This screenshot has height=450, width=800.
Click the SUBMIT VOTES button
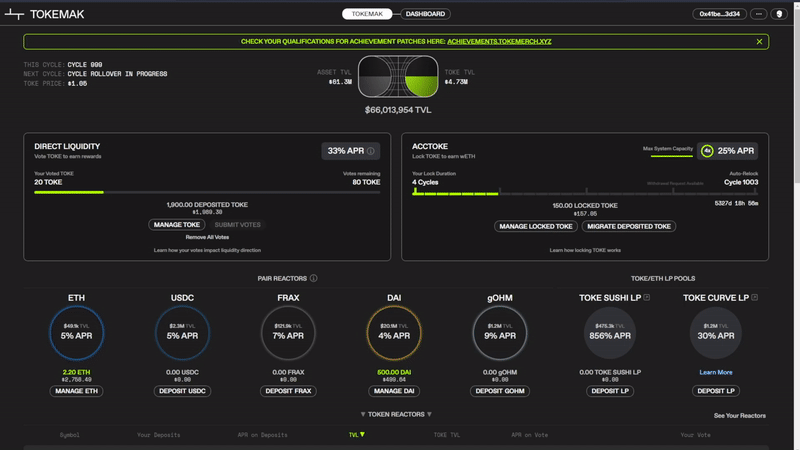click(237, 224)
